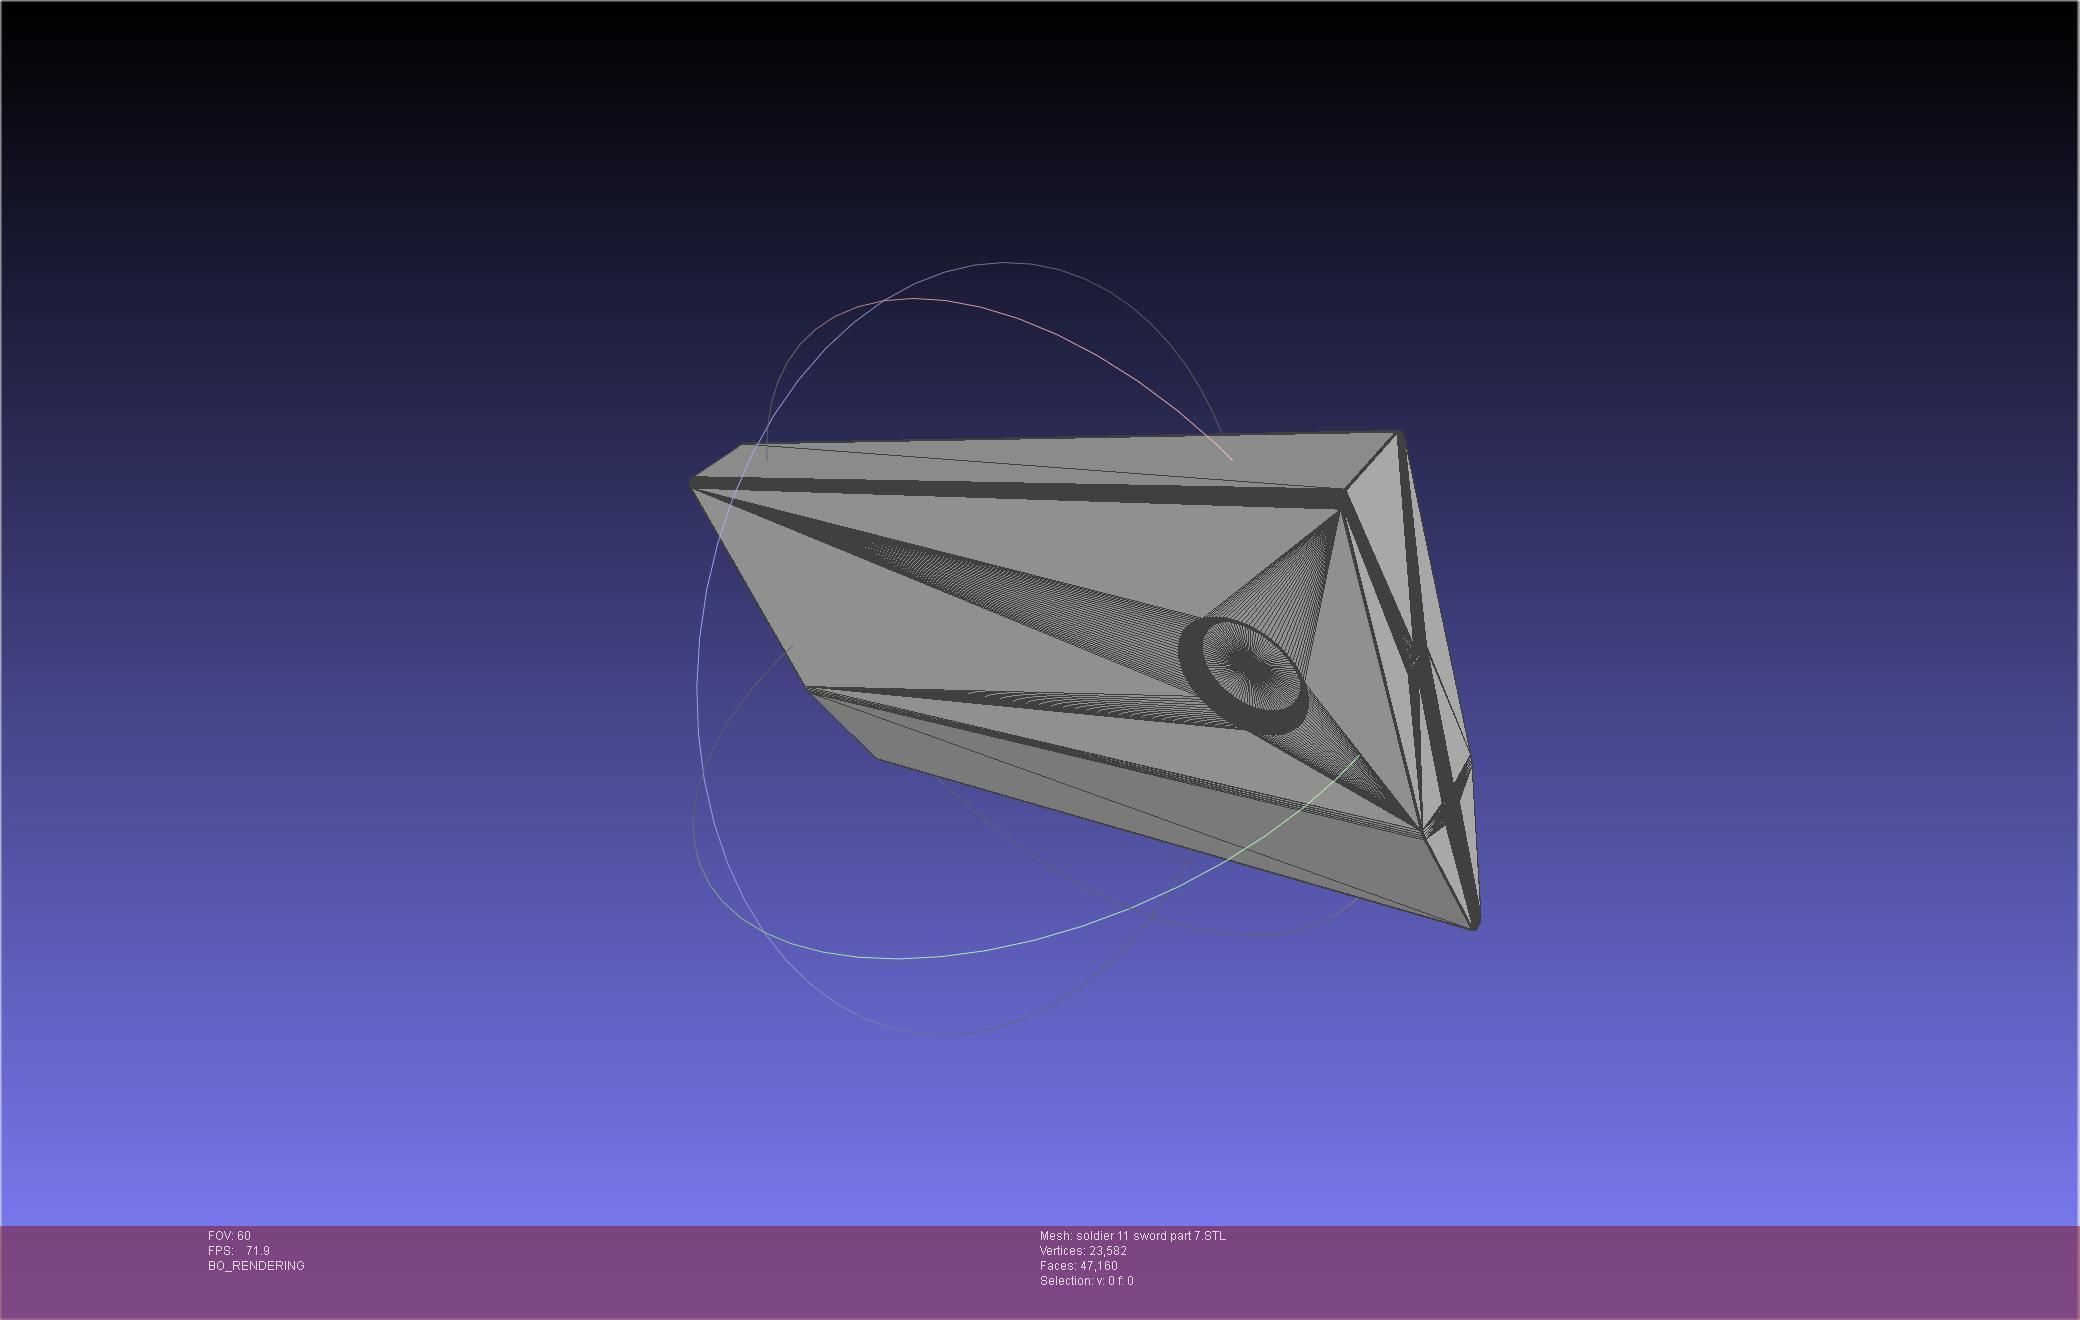Click the Faces: 47,160 count

(1079, 1266)
